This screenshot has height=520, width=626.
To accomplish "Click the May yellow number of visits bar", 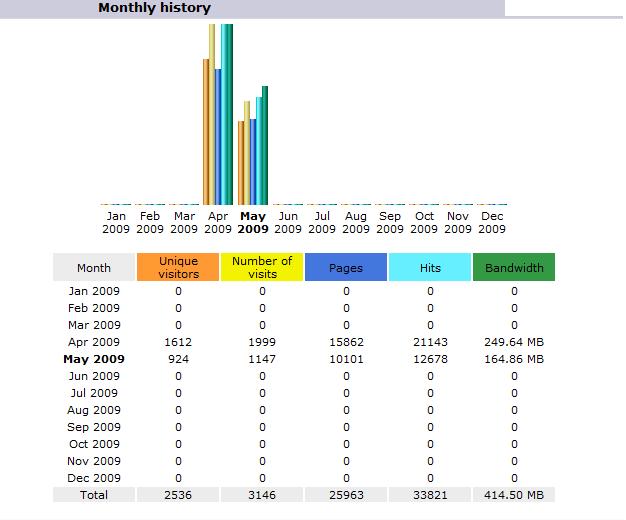I will (x=247, y=153).
